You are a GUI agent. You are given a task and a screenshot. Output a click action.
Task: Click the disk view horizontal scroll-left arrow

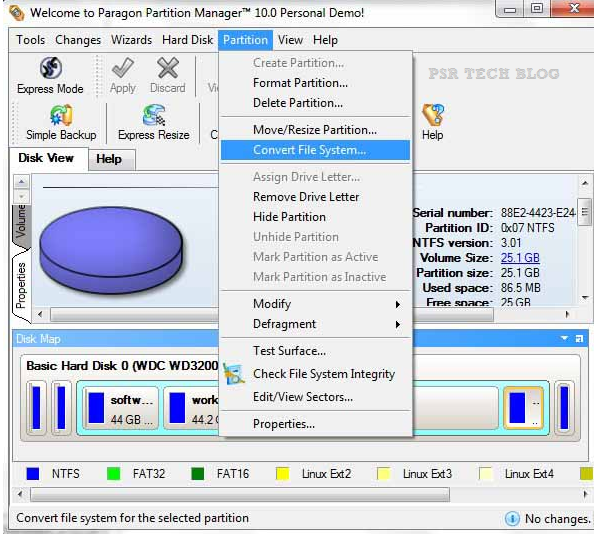(x=41, y=314)
